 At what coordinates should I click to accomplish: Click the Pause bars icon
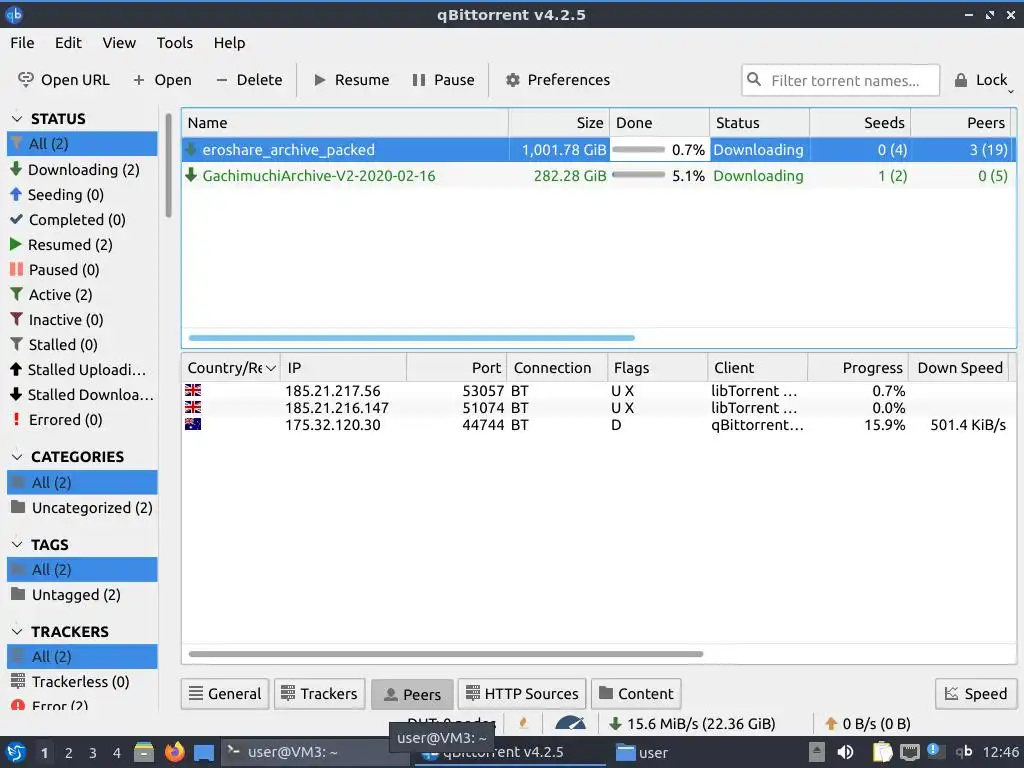point(419,80)
